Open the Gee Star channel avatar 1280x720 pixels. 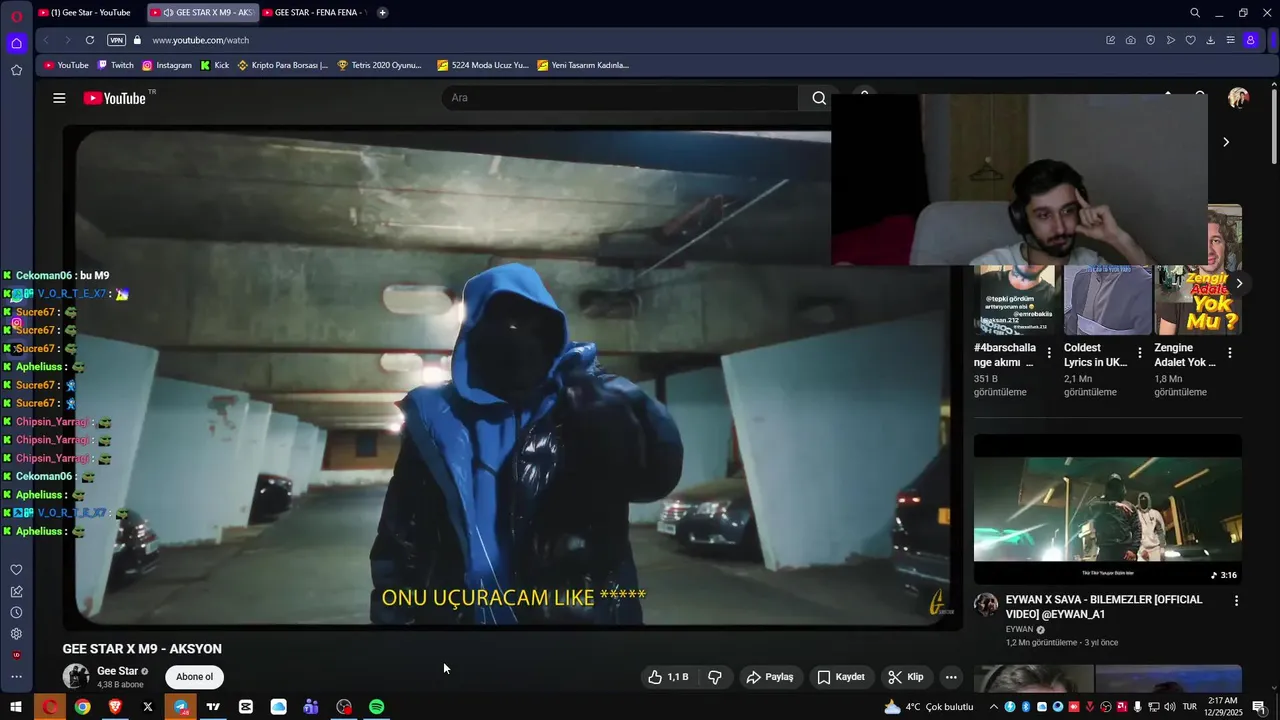point(76,677)
